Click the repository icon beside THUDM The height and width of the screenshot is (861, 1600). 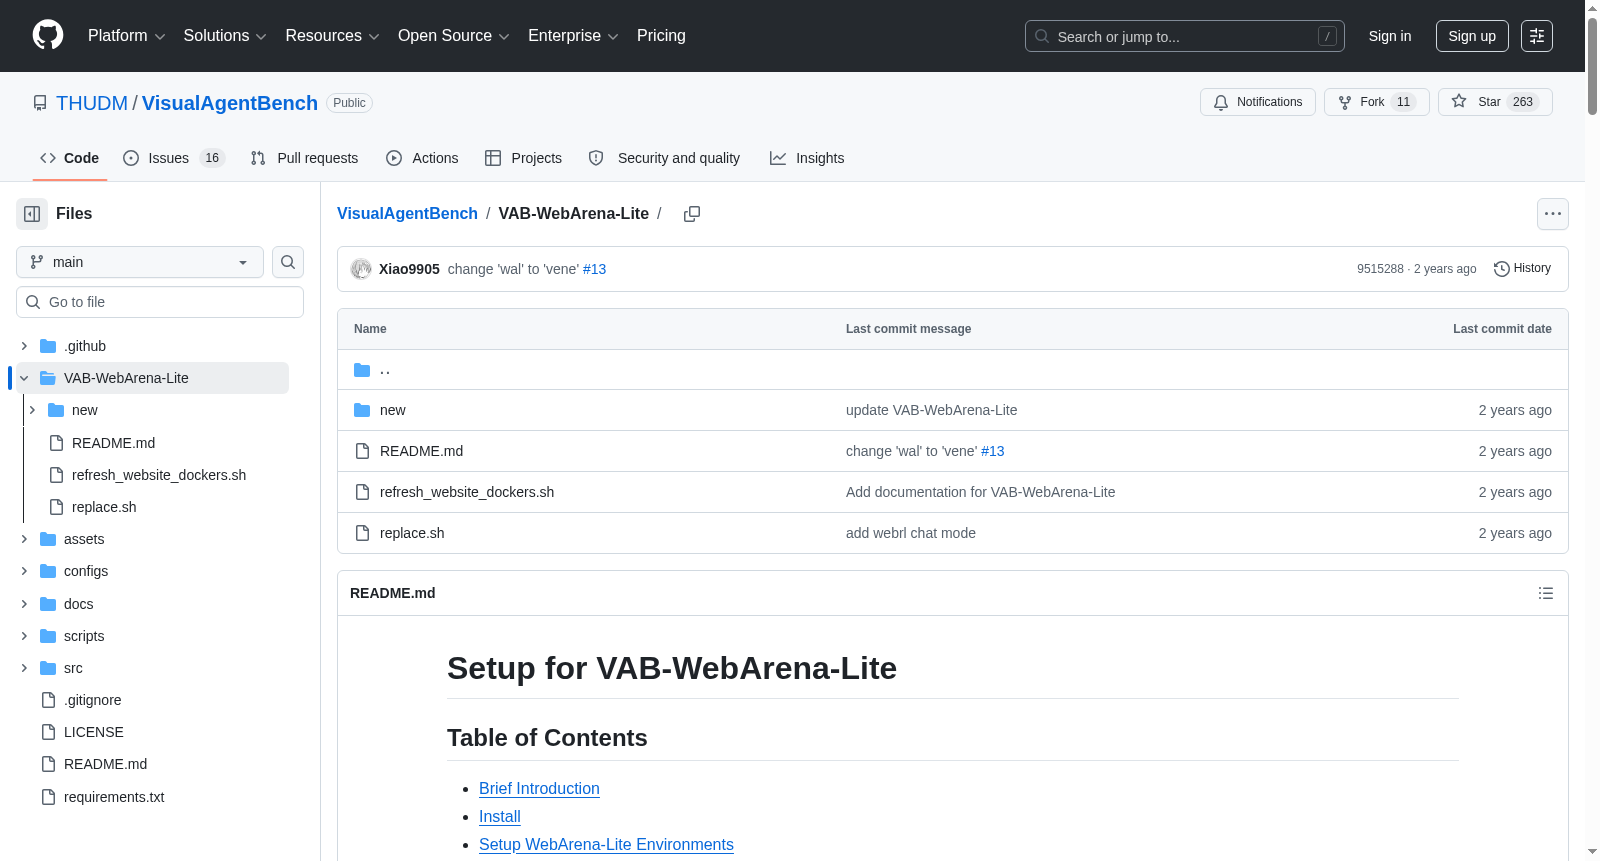pyautogui.click(x=40, y=103)
